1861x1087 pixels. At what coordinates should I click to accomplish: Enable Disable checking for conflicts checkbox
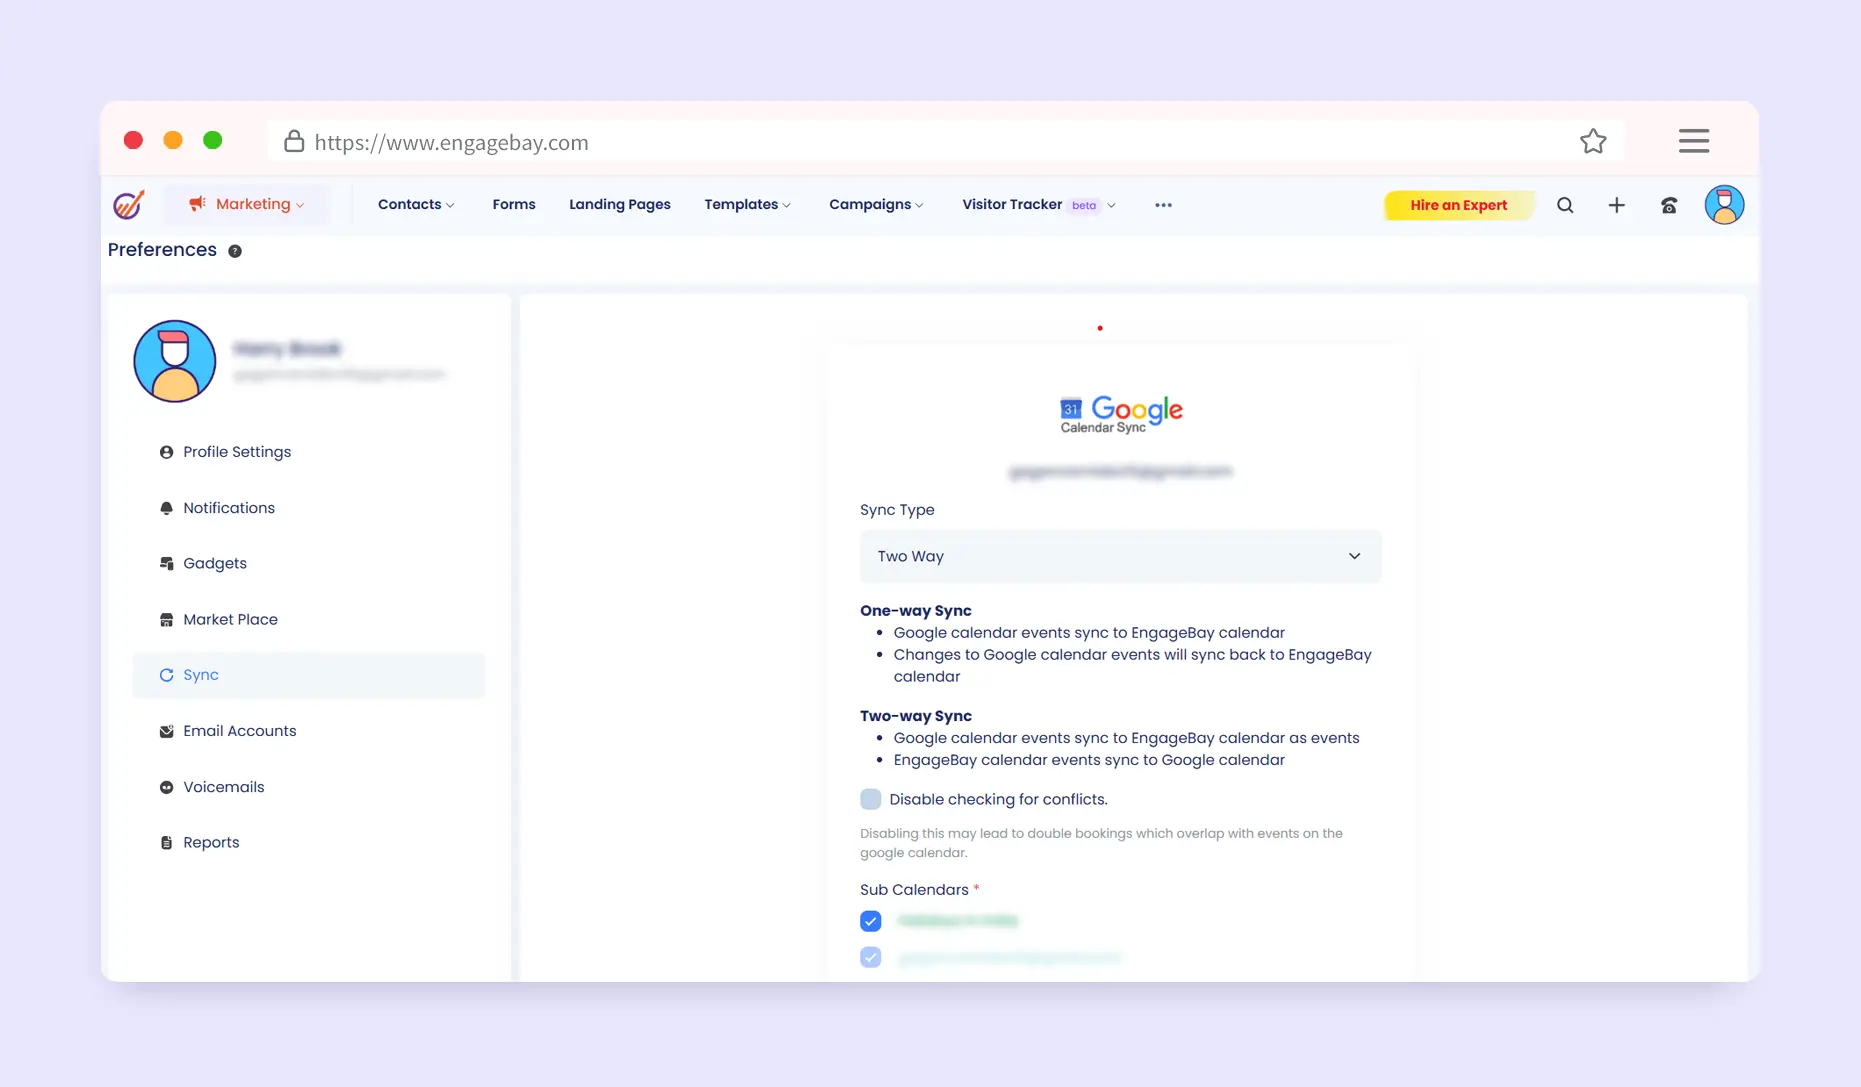pos(871,799)
